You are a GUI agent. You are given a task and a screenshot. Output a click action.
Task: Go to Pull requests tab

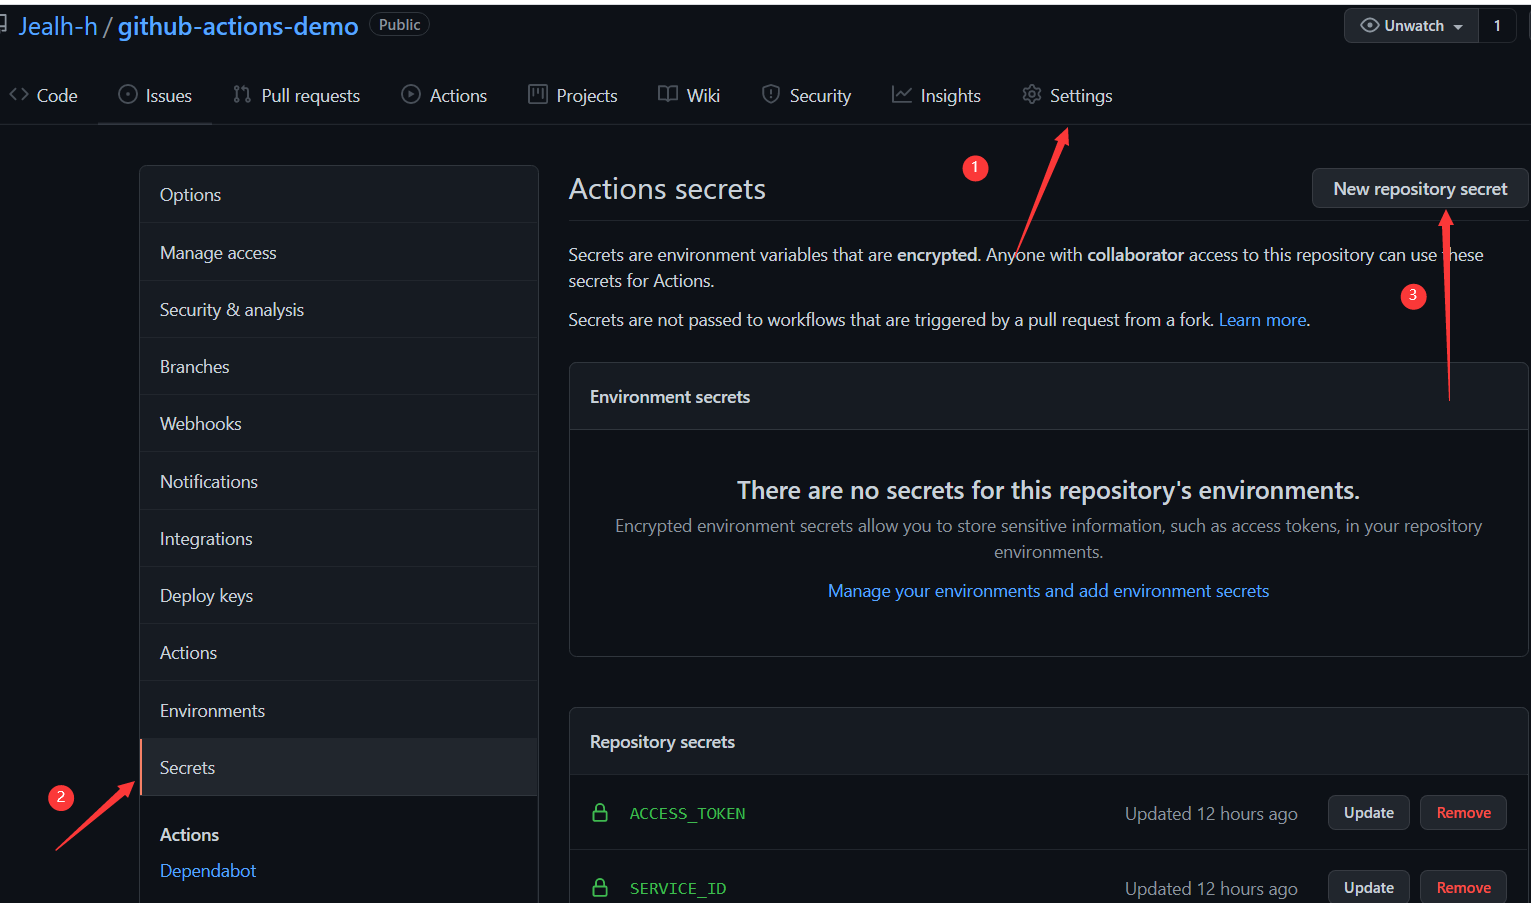pos(296,95)
